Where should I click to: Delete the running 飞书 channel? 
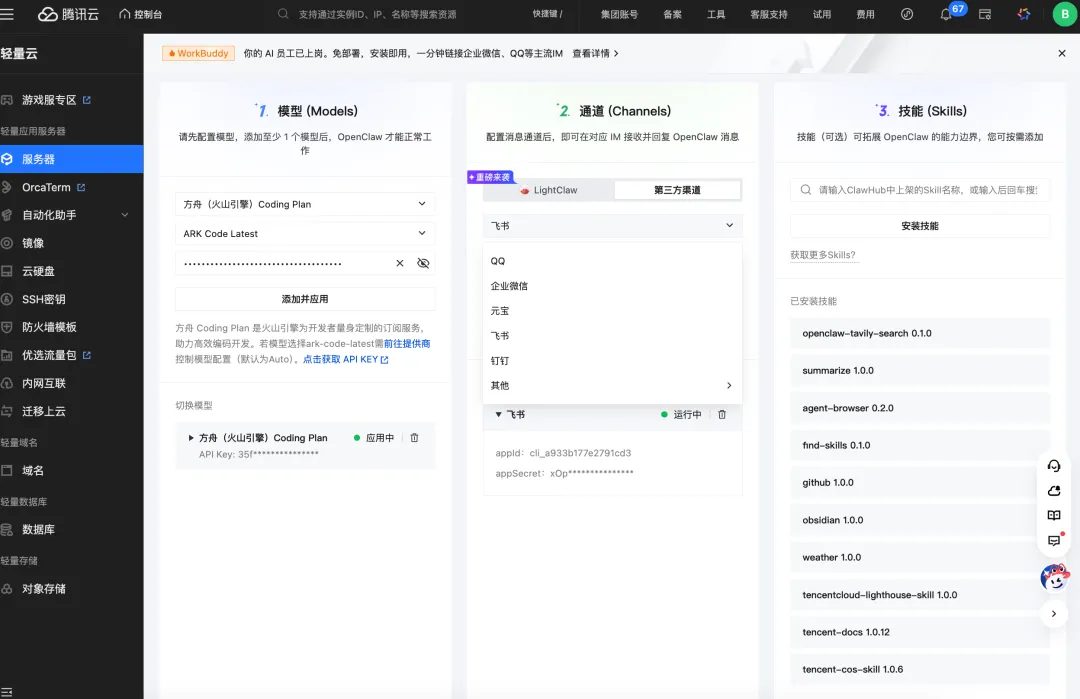point(722,414)
